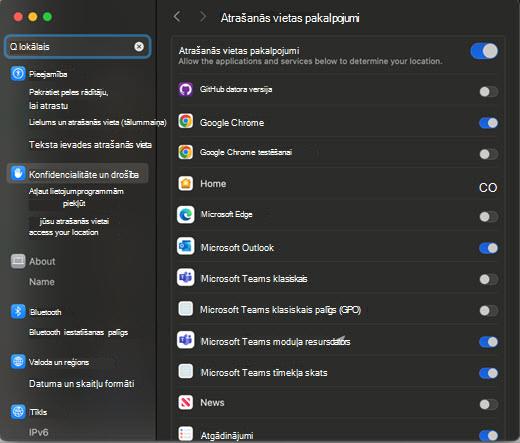520x443 pixels.
Task: Enable location for Microsoft Edge
Action: click(489, 217)
